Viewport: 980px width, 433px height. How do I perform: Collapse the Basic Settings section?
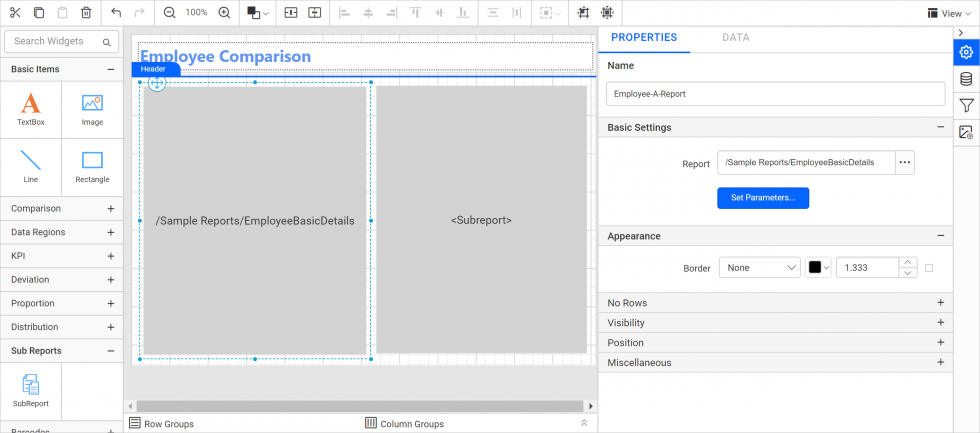coord(940,127)
